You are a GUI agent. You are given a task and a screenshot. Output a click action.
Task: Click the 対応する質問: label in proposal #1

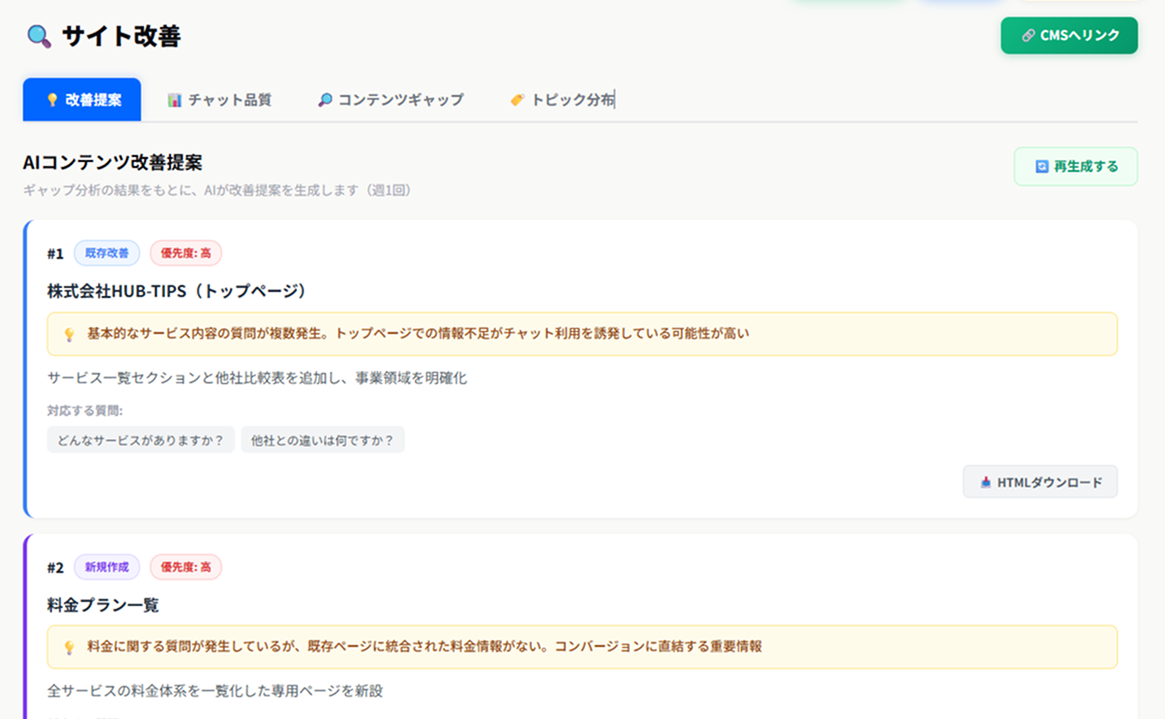85,410
